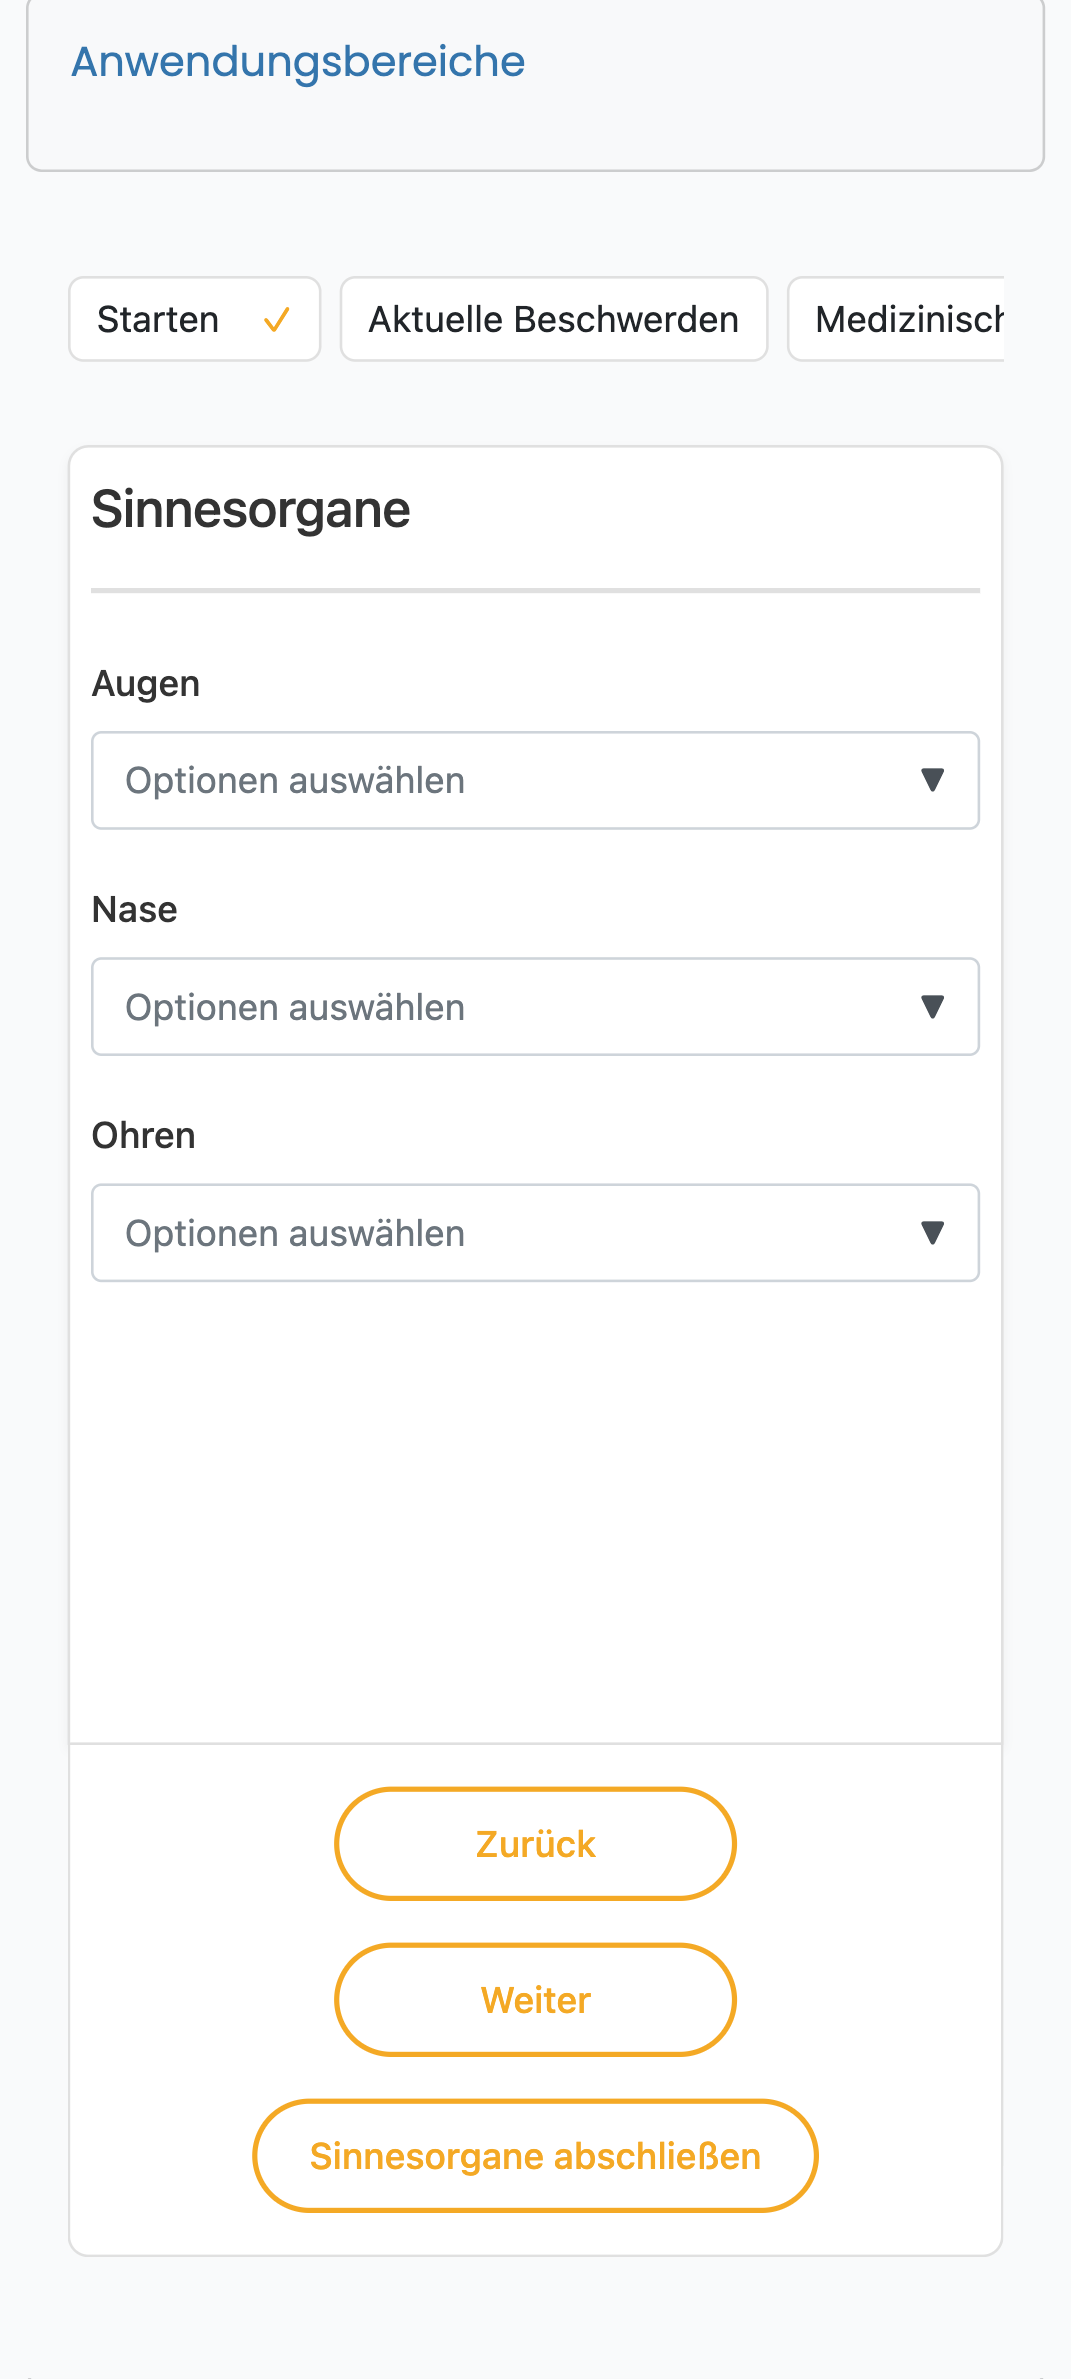This screenshot has width=1071, height=2379.
Task: Open the Aktuelle Beschwerden tab
Action: 554,319
